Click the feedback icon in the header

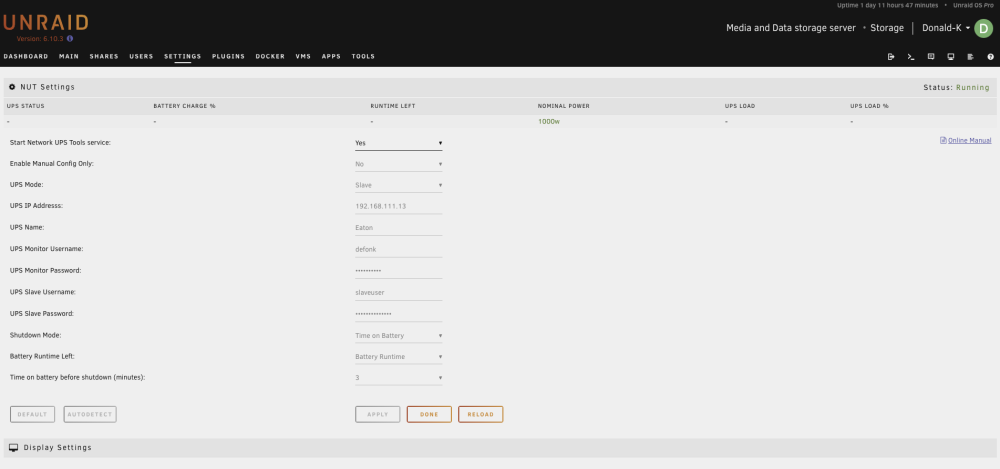tap(930, 57)
